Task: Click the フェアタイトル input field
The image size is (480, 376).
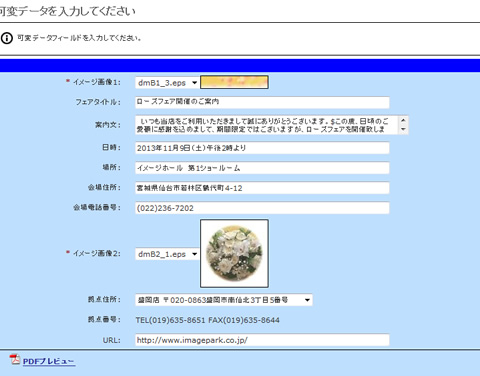Action: coord(262,102)
